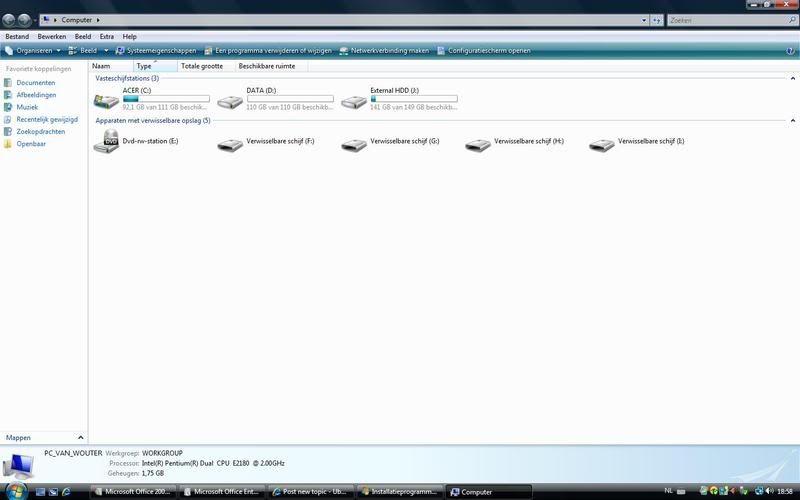Viewport: 800px width, 500px height.
Task: Open the External HDD (J:) drive icon
Action: tap(354, 101)
